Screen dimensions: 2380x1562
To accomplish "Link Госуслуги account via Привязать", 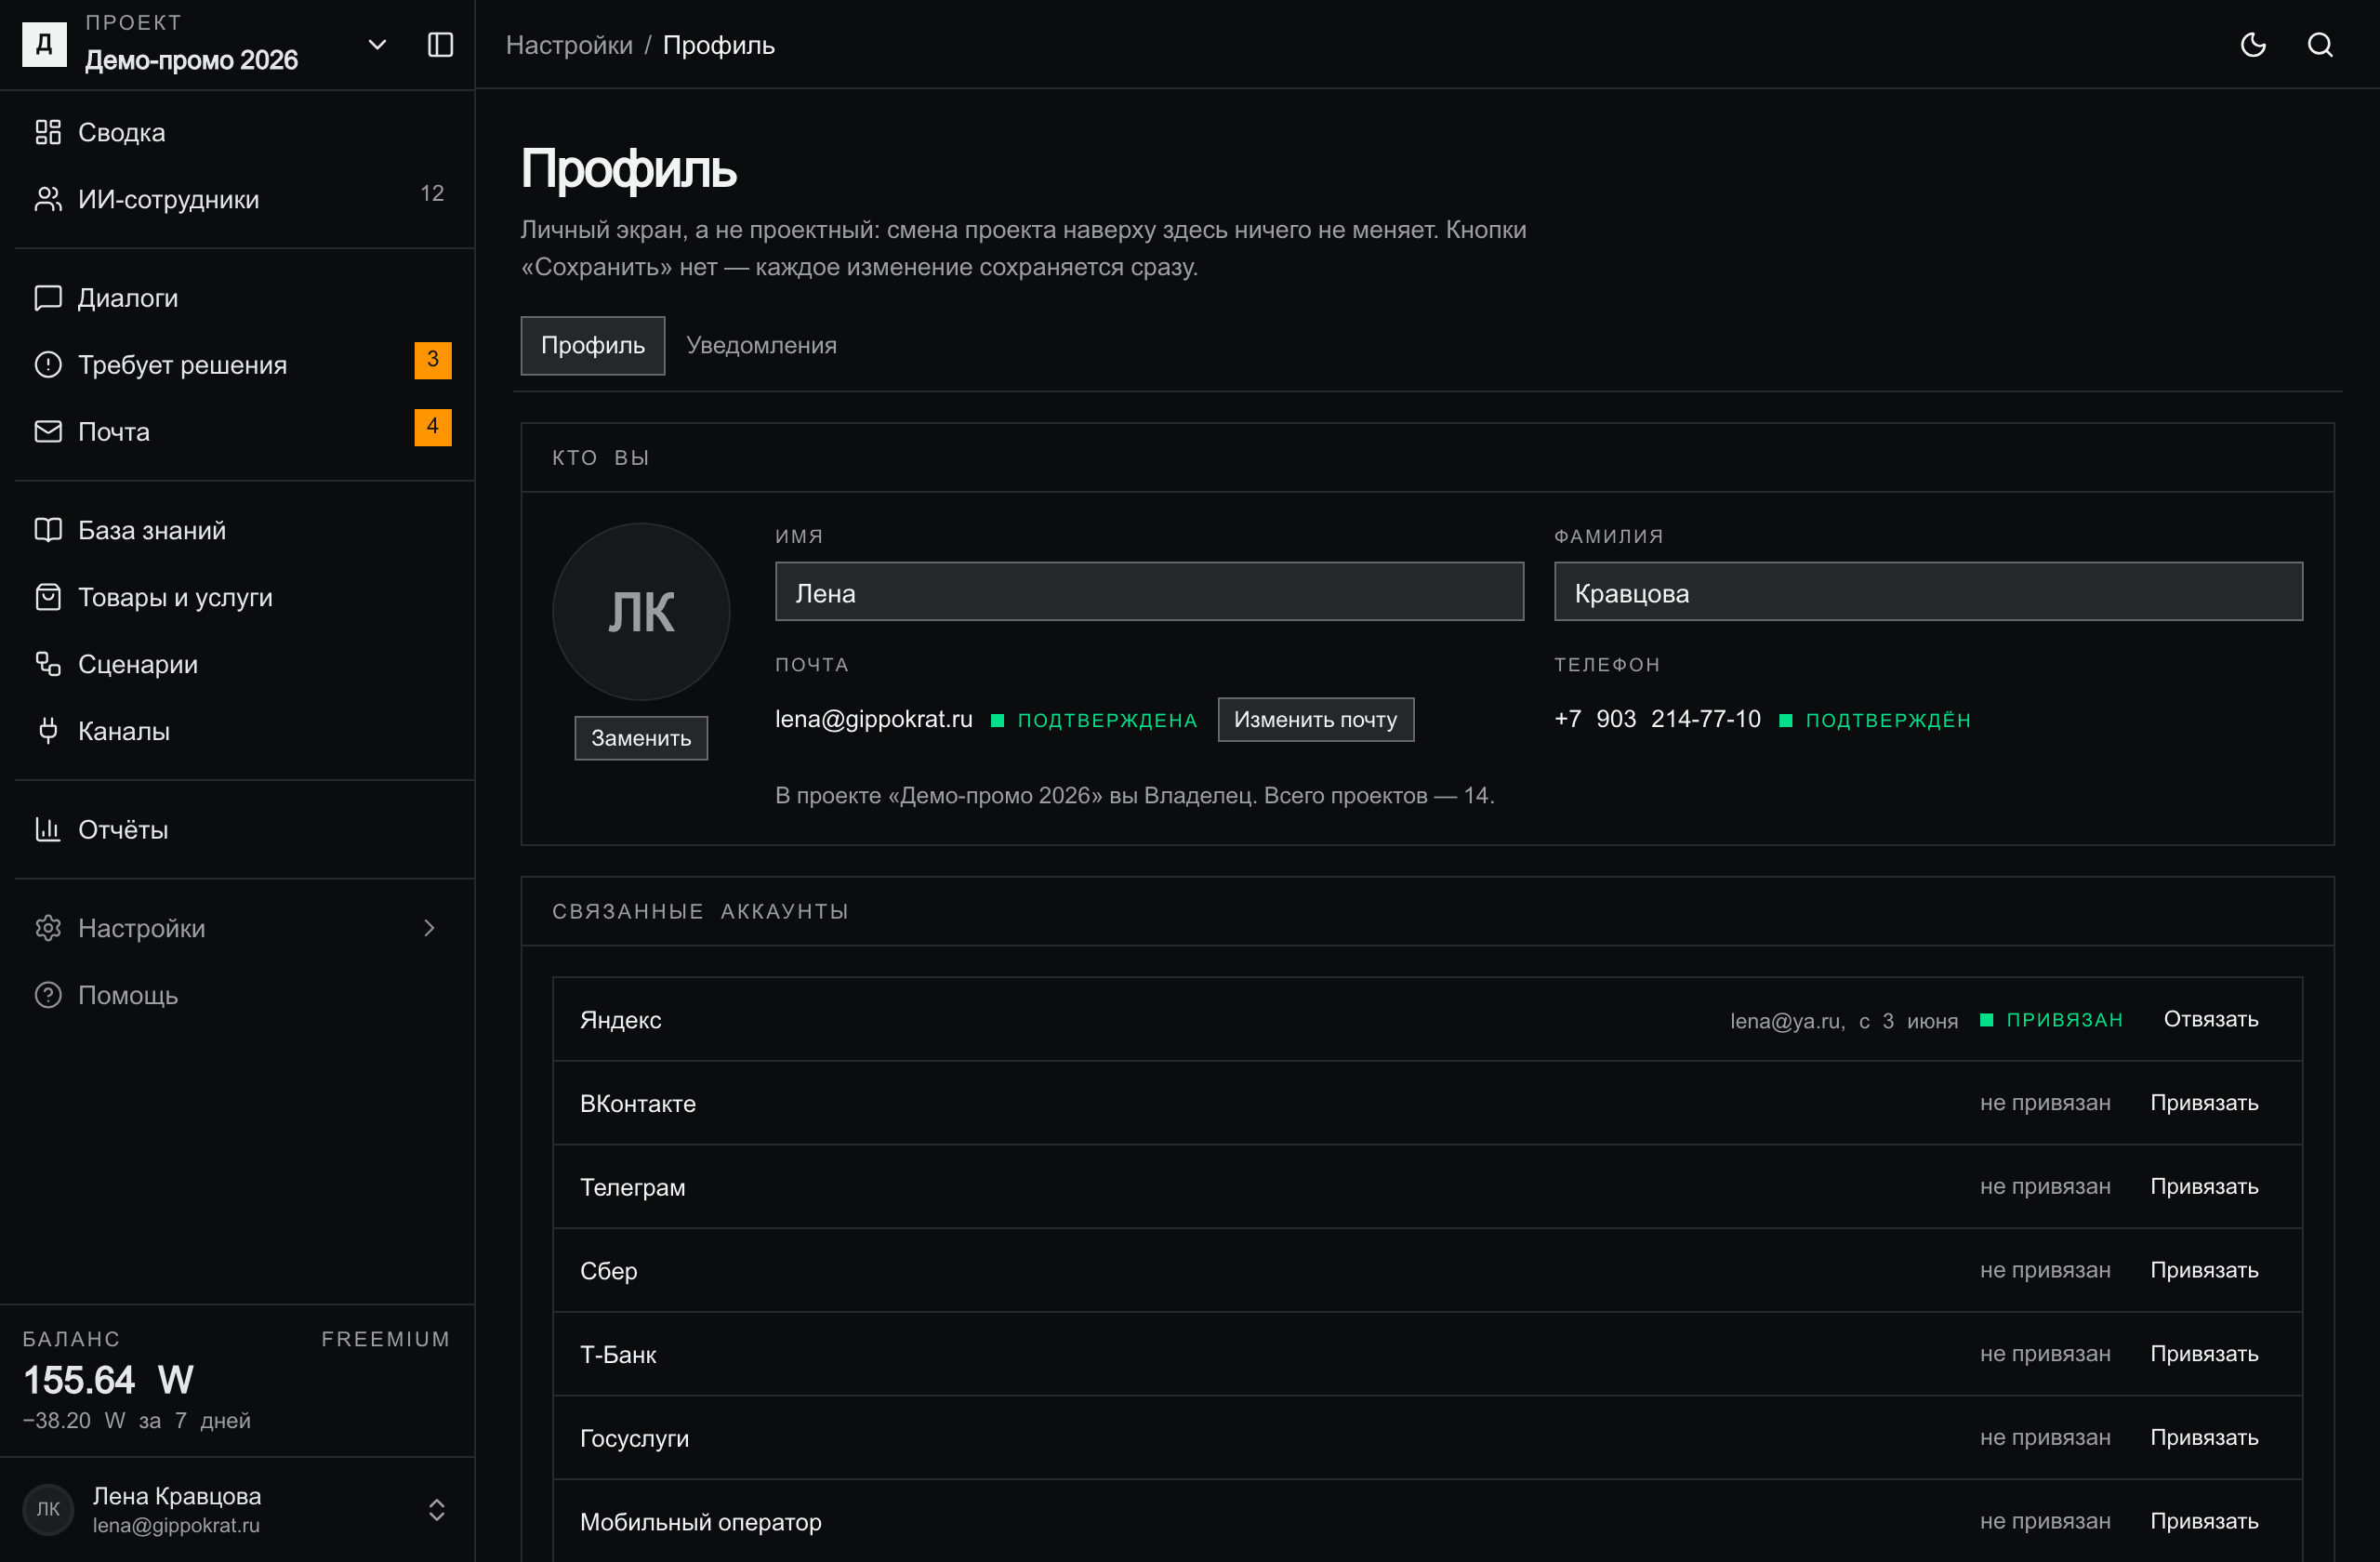I will click(x=2204, y=1438).
